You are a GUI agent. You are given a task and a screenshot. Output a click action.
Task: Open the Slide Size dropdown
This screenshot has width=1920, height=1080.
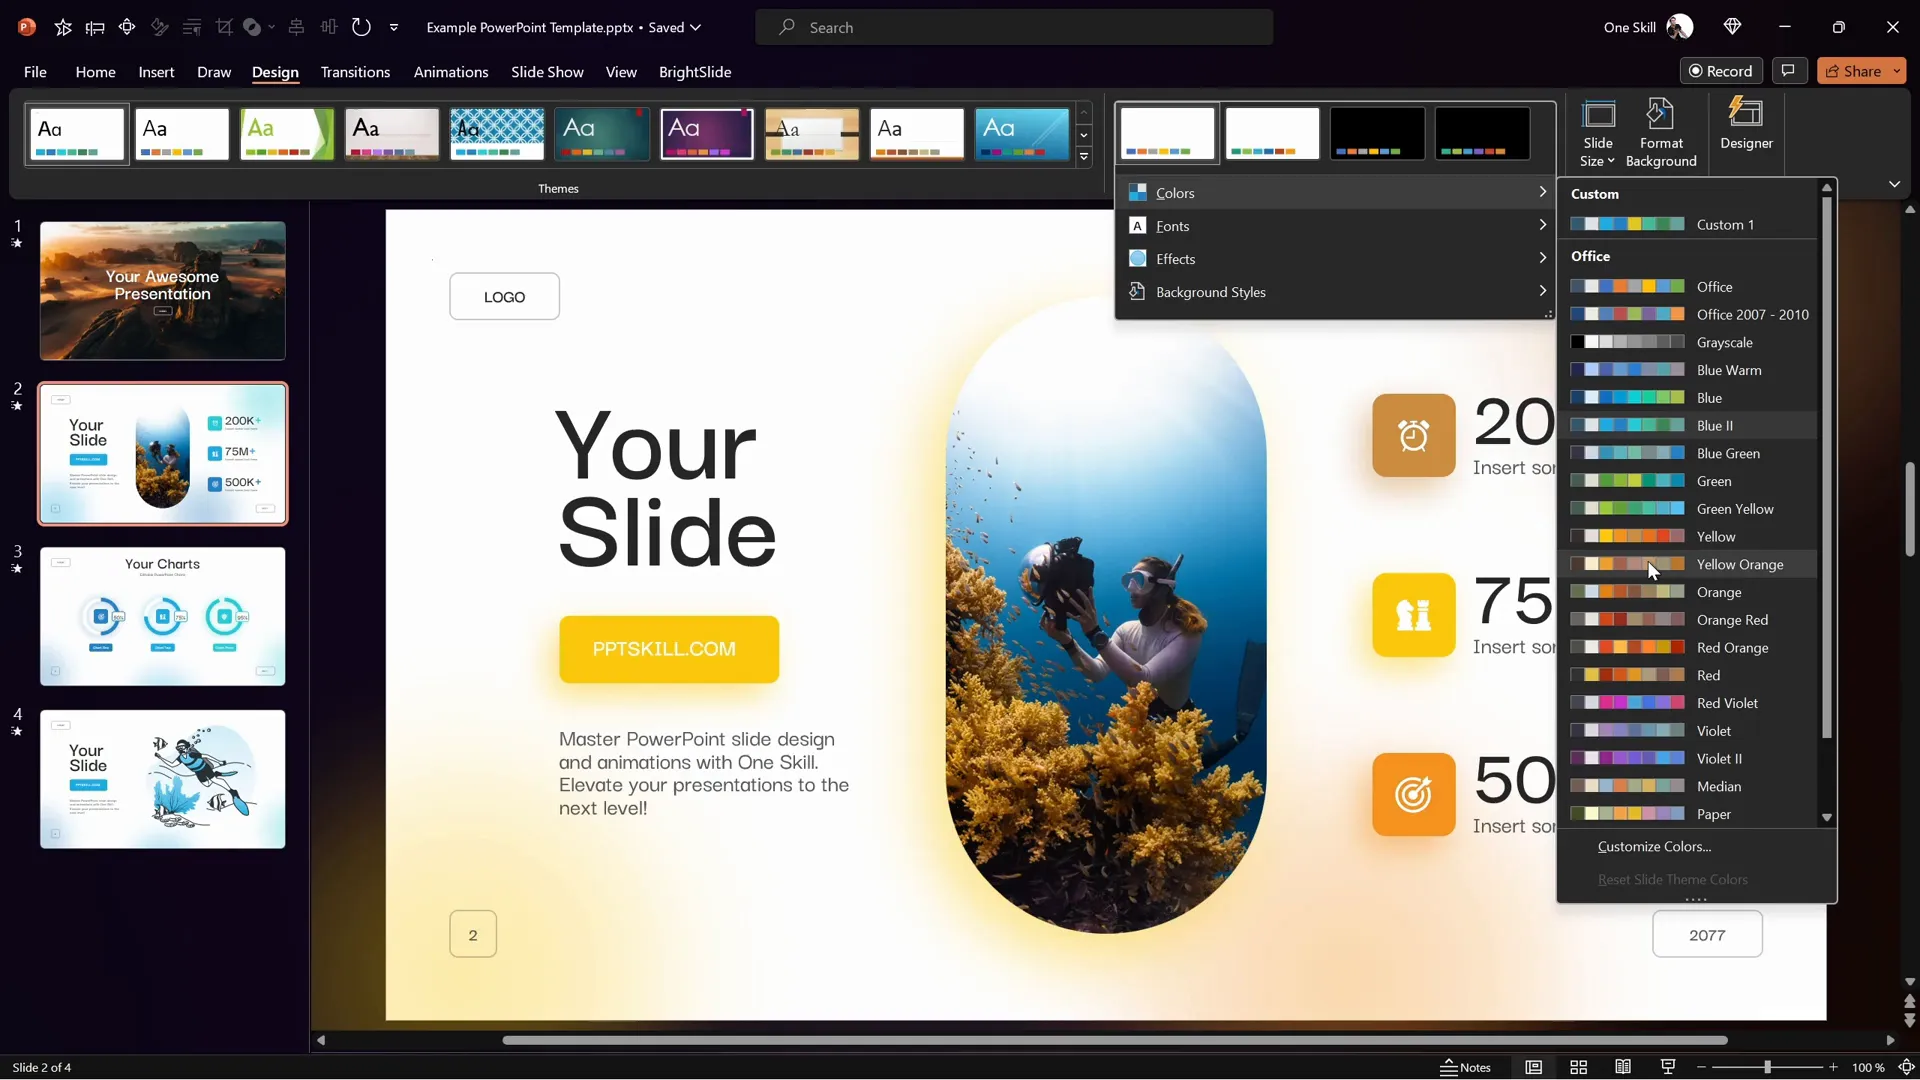(x=1597, y=133)
